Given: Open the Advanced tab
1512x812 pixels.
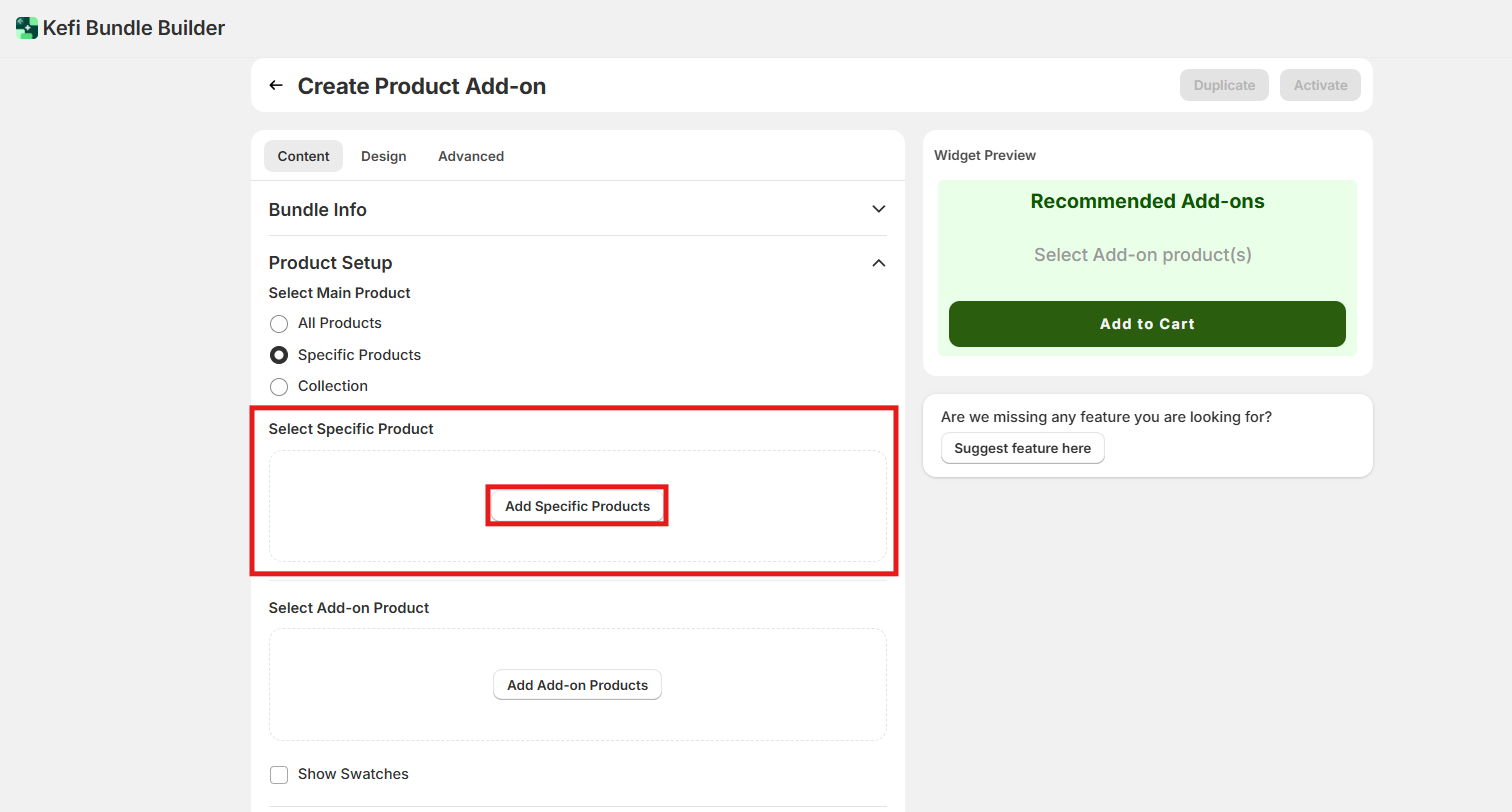Looking at the screenshot, I should pyautogui.click(x=470, y=156).
